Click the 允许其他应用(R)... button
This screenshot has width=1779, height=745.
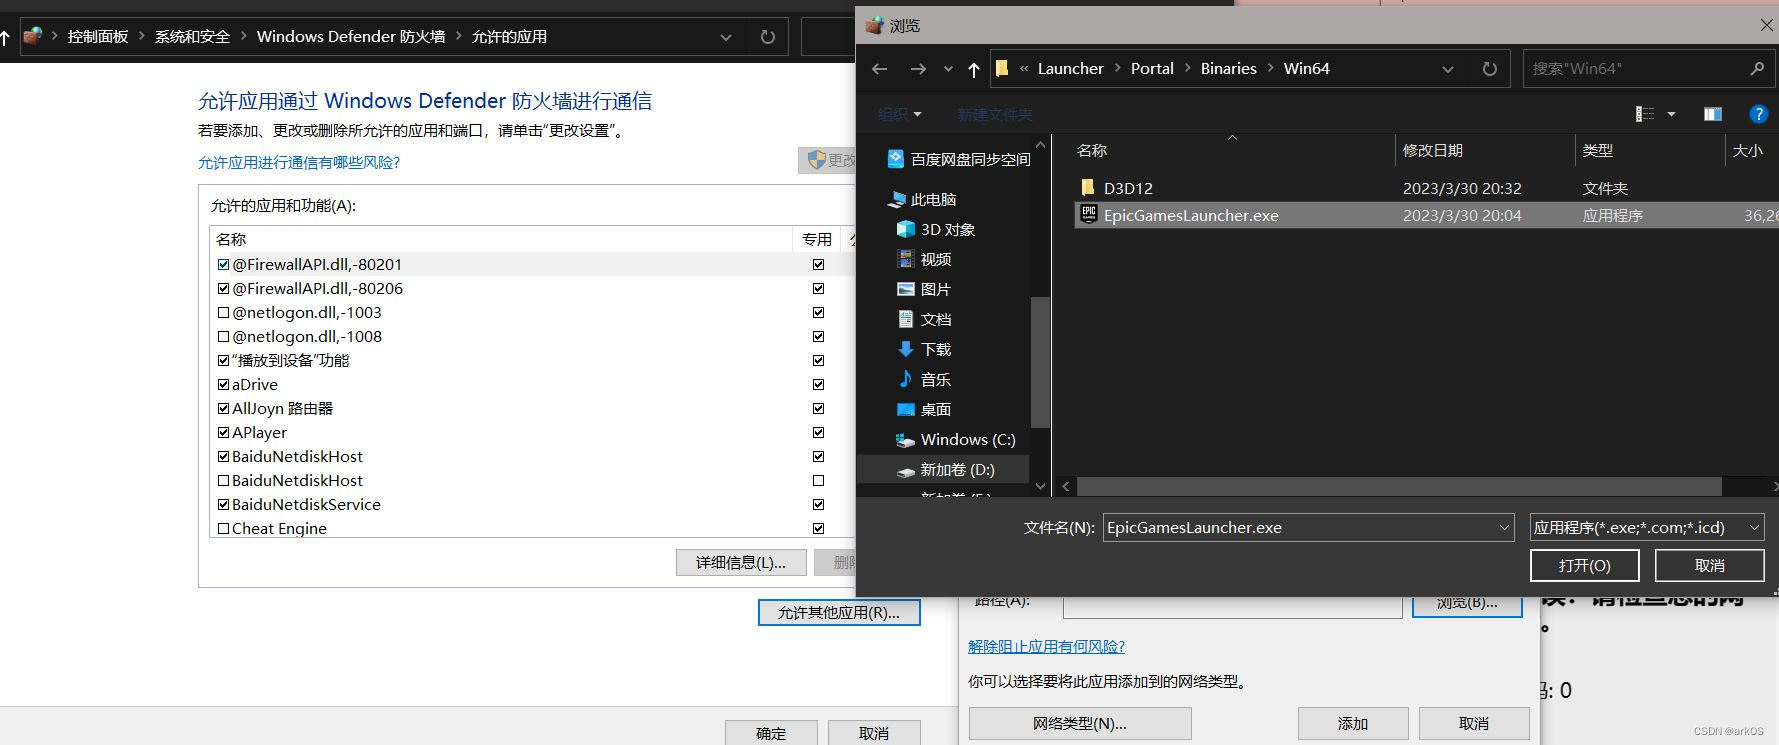(839, 612)
